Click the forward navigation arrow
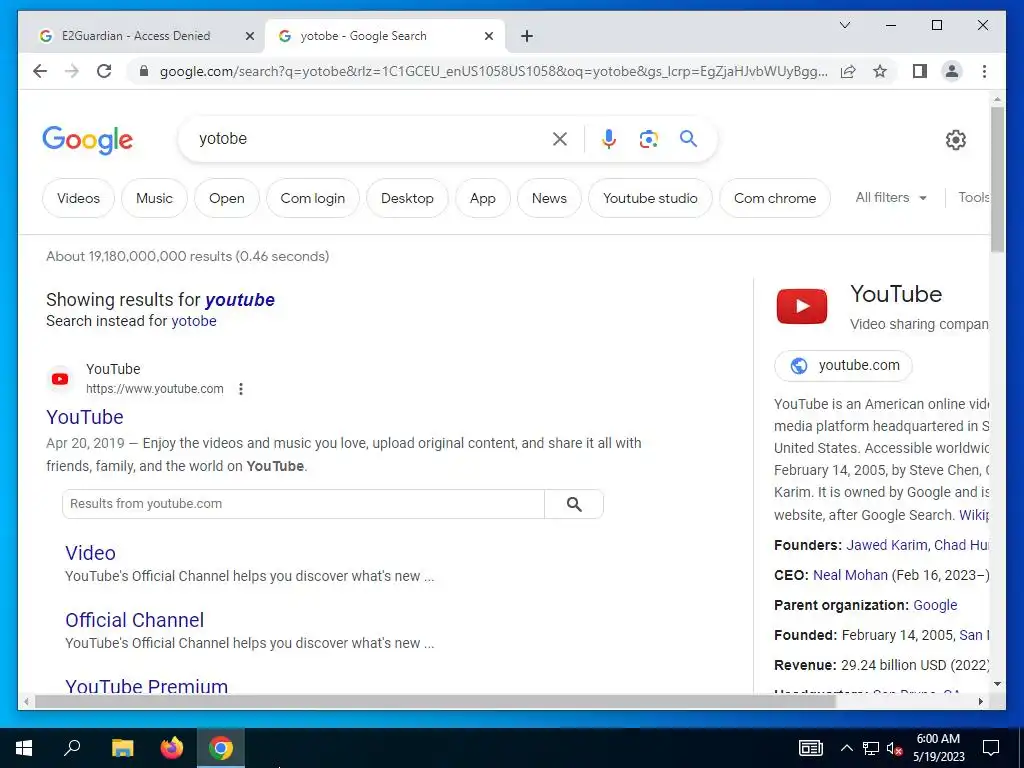The width and height of the screenshot is (1024, 768). (x=72, y=71)
